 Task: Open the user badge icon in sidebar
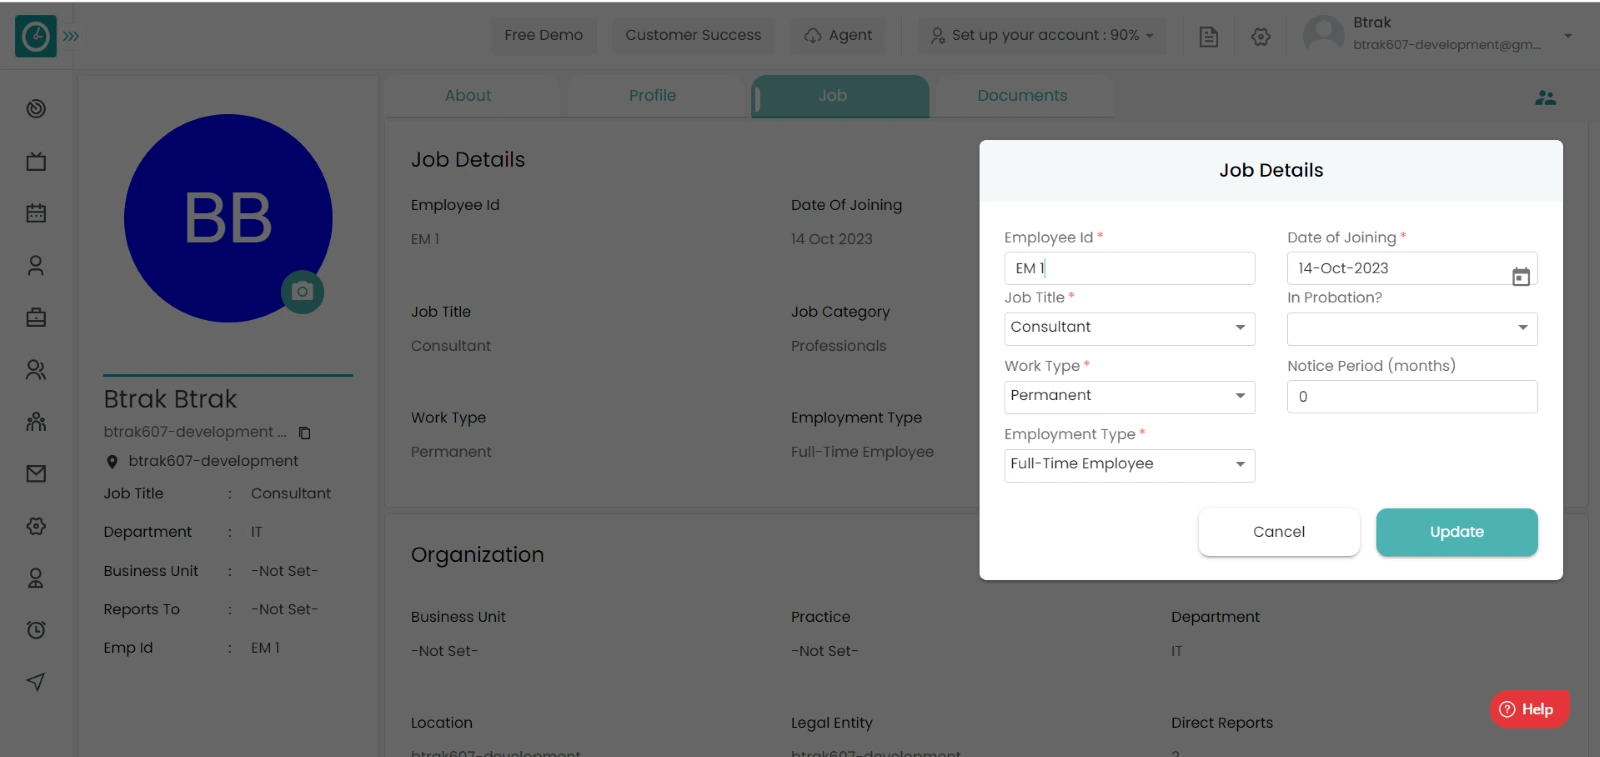[36, 578]
